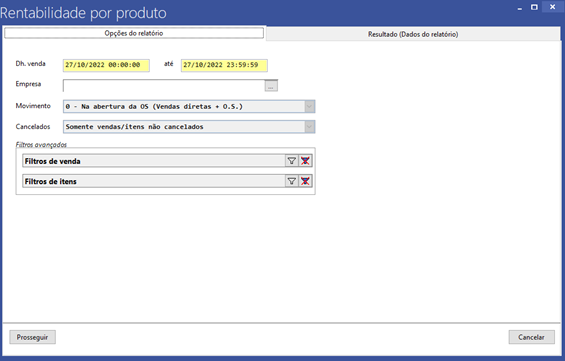
Task: Maximize the Rentabilidade por produto window
Action: (x=534, y=7)
